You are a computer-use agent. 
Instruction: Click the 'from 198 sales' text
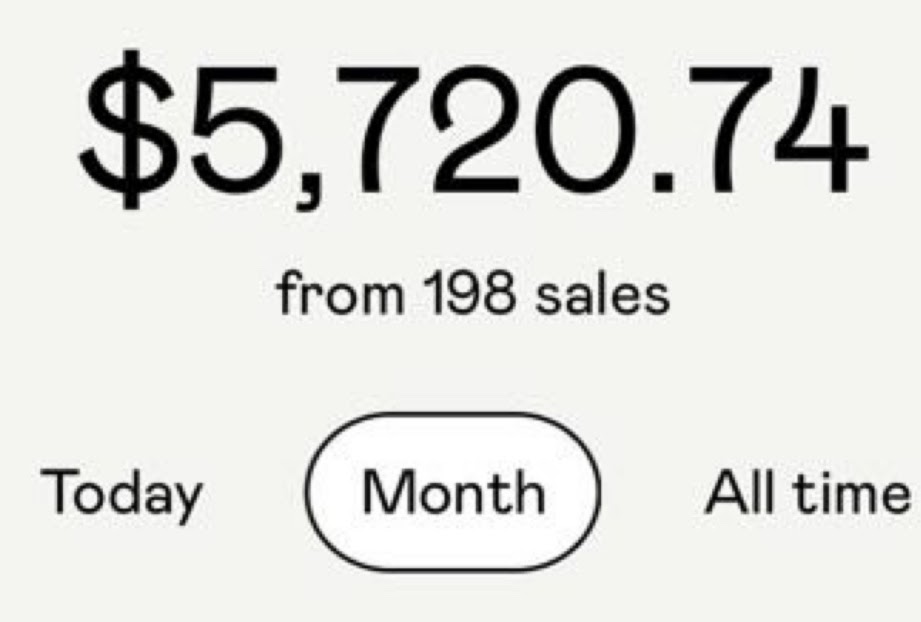tap(472, 295)
